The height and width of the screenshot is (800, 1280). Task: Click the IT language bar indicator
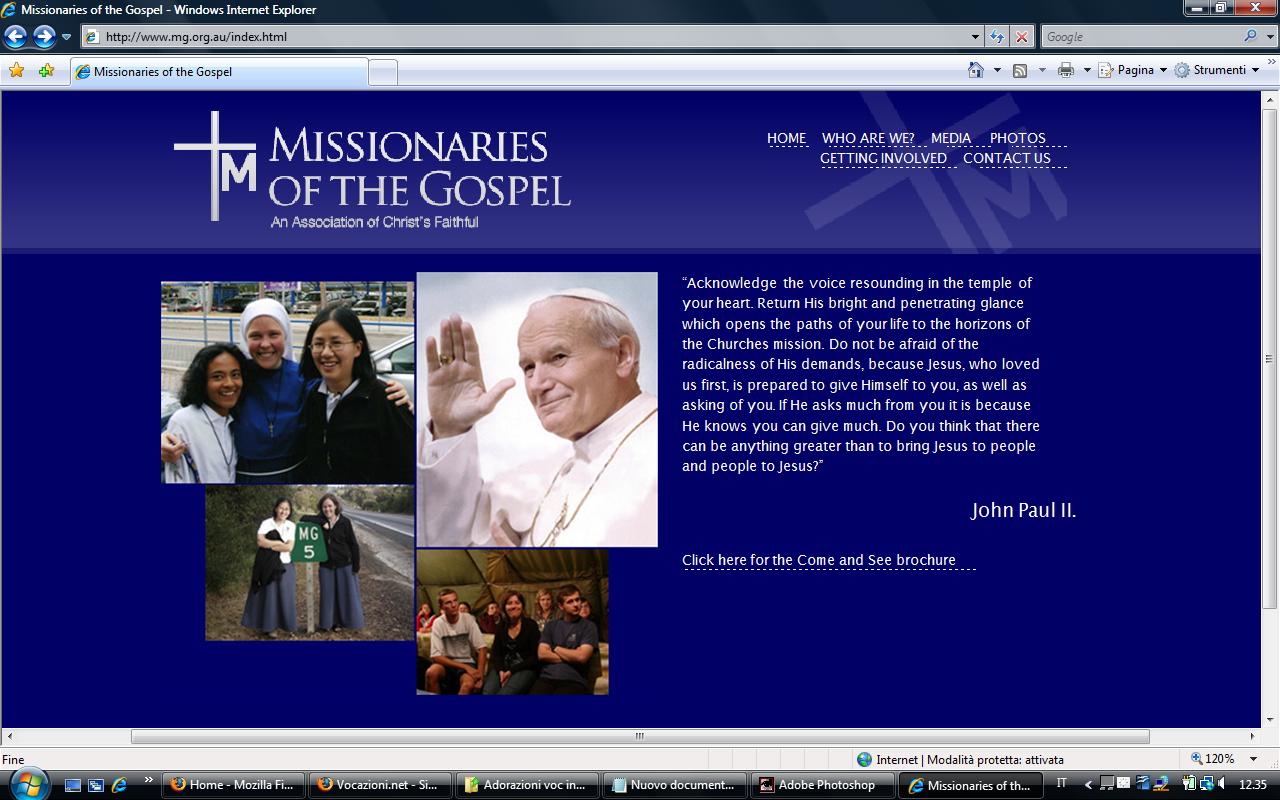point(1062,783)
